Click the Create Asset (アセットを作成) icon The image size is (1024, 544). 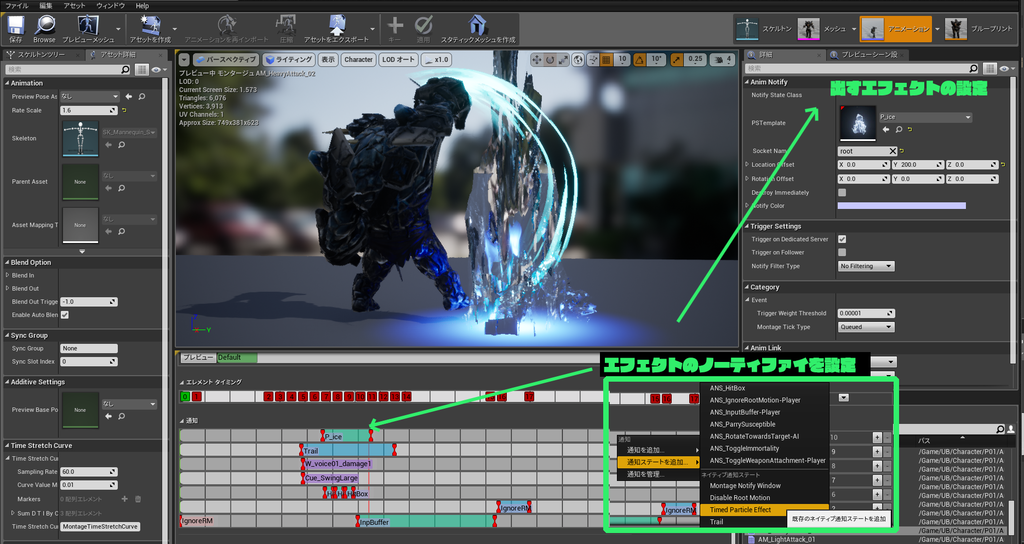(150, 25)
